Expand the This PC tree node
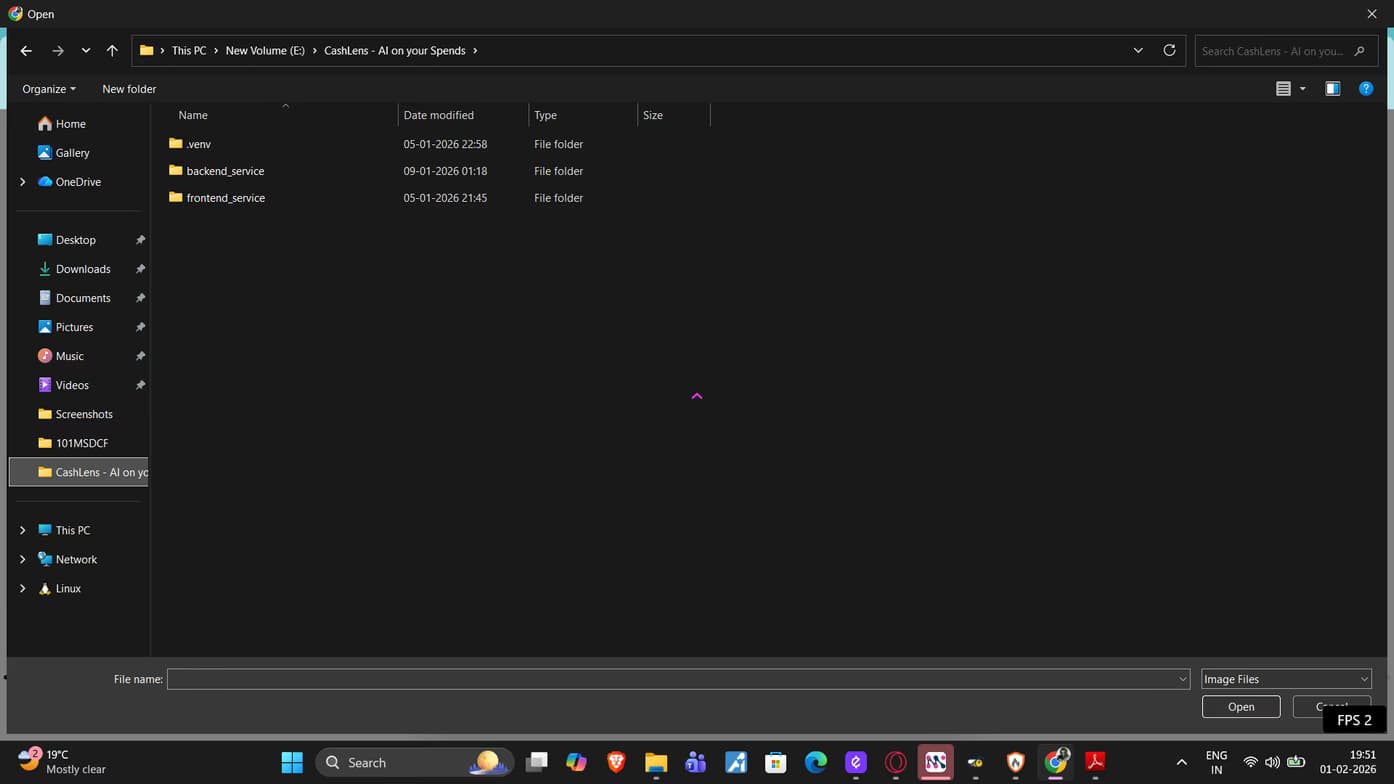Screen dimensions: 1394x784 pyautogui.click(x=22, y=530)
